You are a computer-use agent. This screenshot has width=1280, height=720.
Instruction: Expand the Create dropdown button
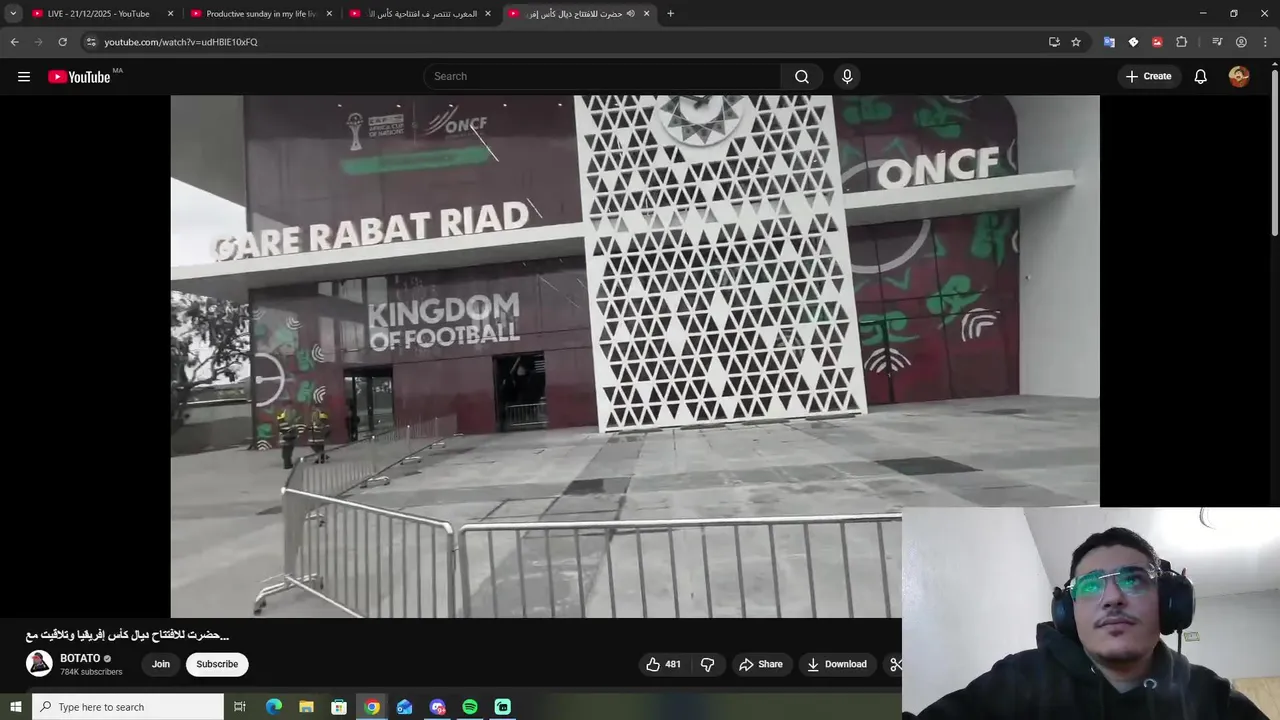[x=1148, y=76]
